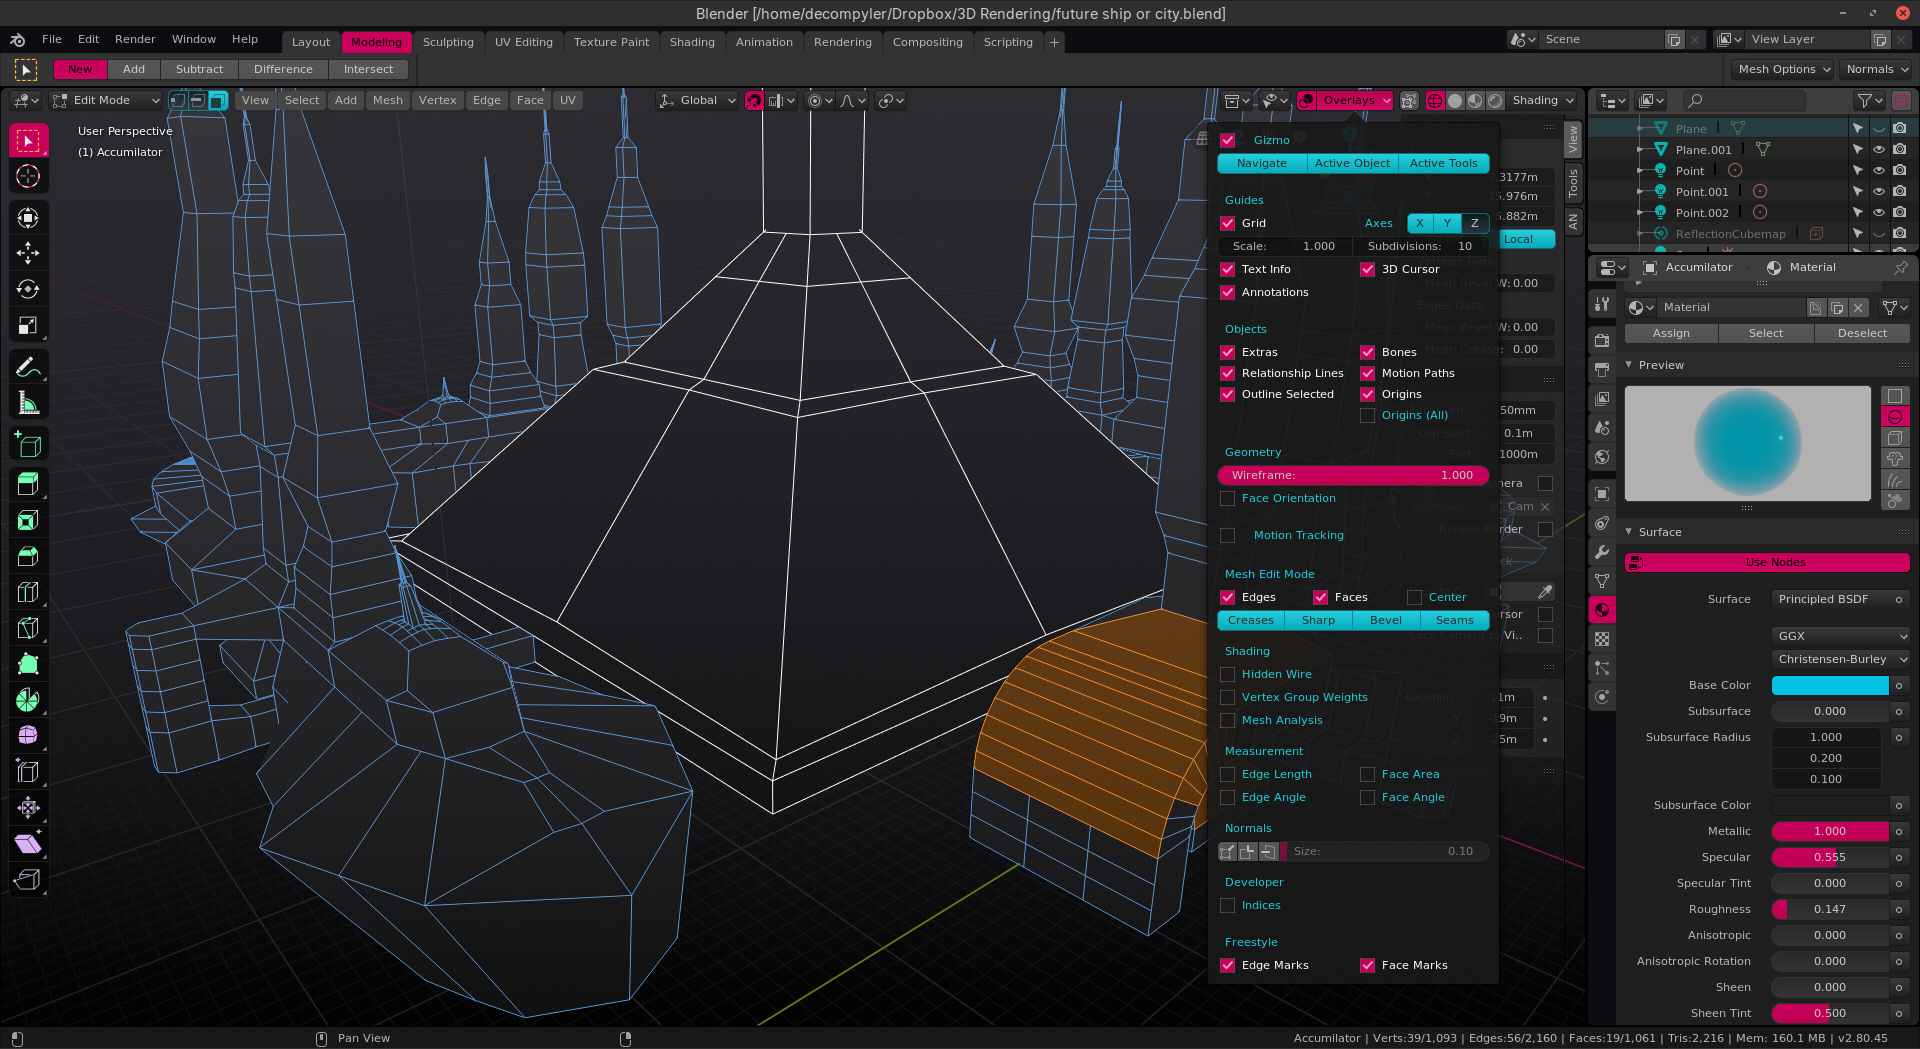Viewport: 1920px width, 1049px height.
Task: Open the Shading workspace tab
Action: point(692,43)
